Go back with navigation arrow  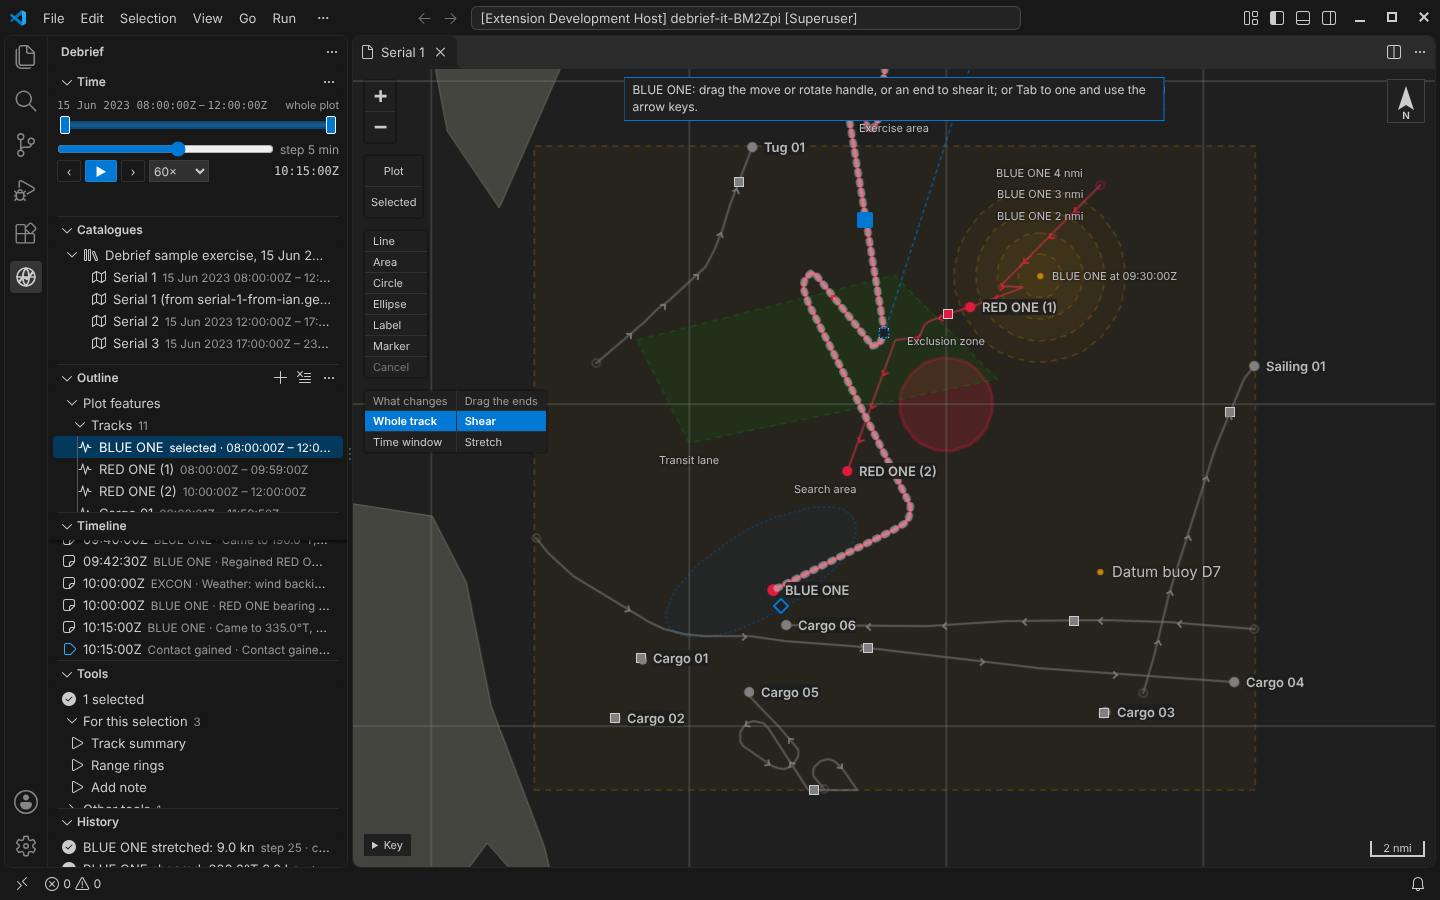pyautogui.click(x=424, y=18)
